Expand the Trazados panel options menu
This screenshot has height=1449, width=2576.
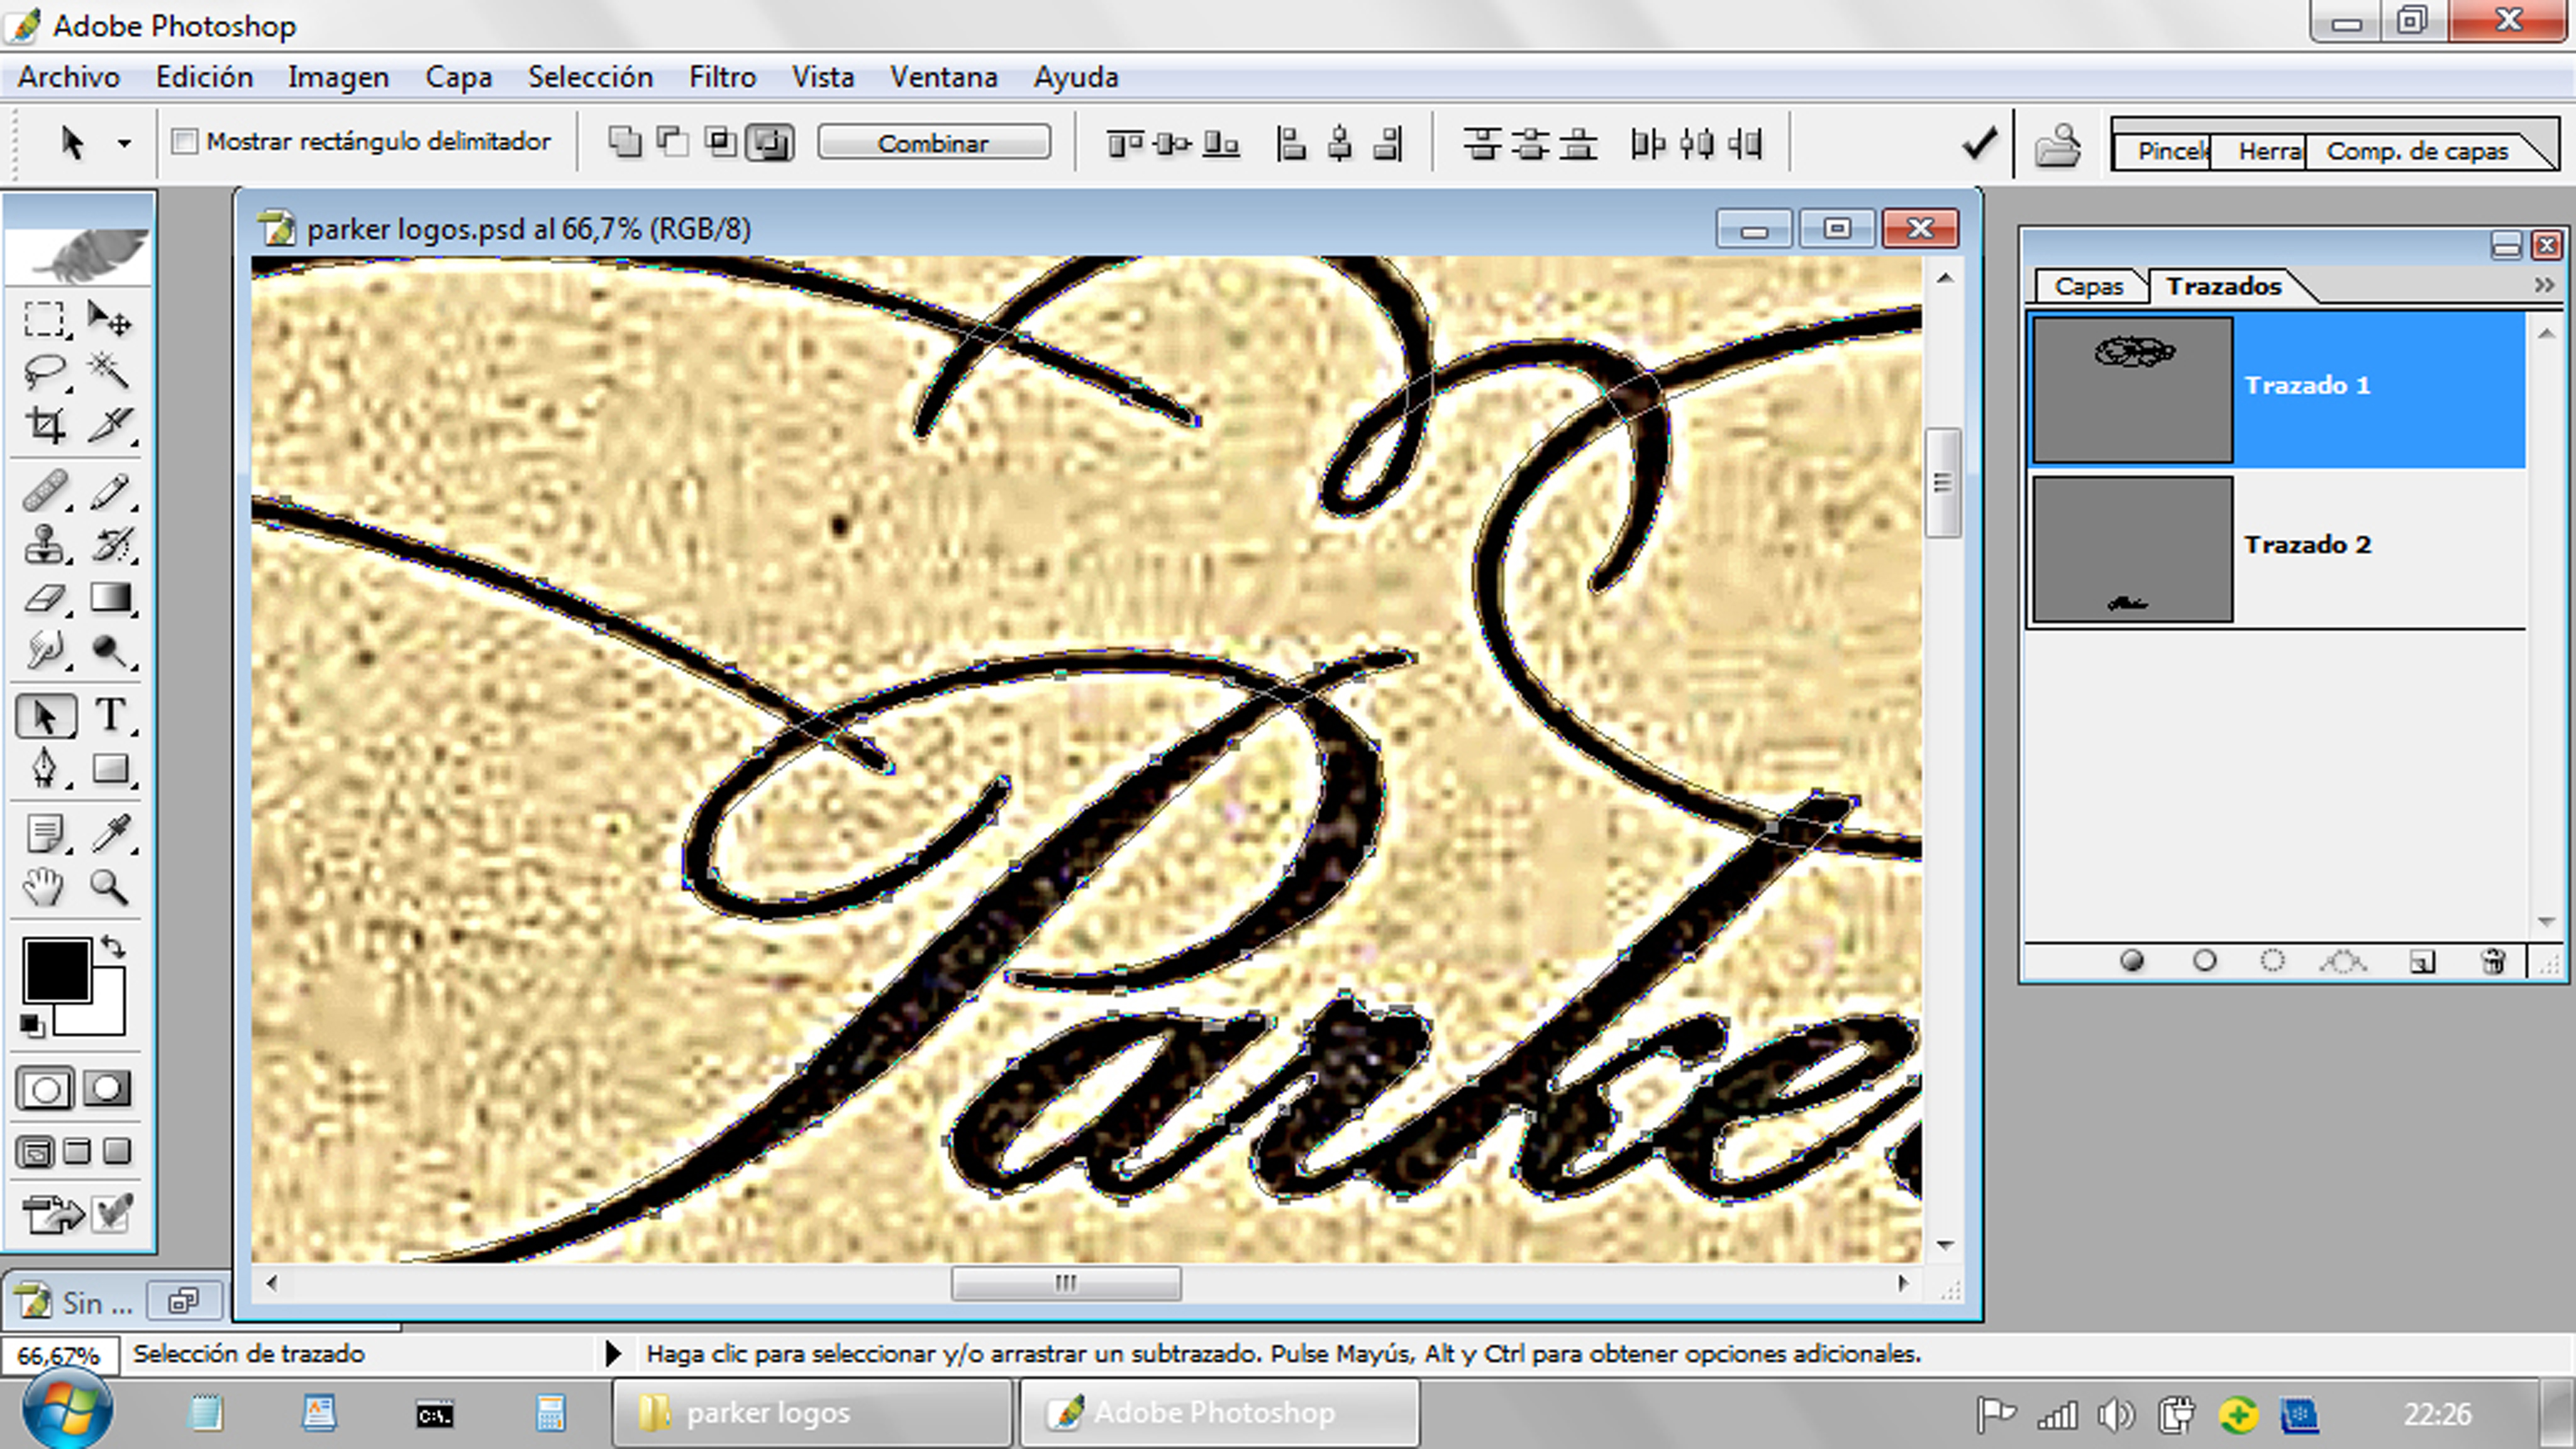[x=2544, y=286]
